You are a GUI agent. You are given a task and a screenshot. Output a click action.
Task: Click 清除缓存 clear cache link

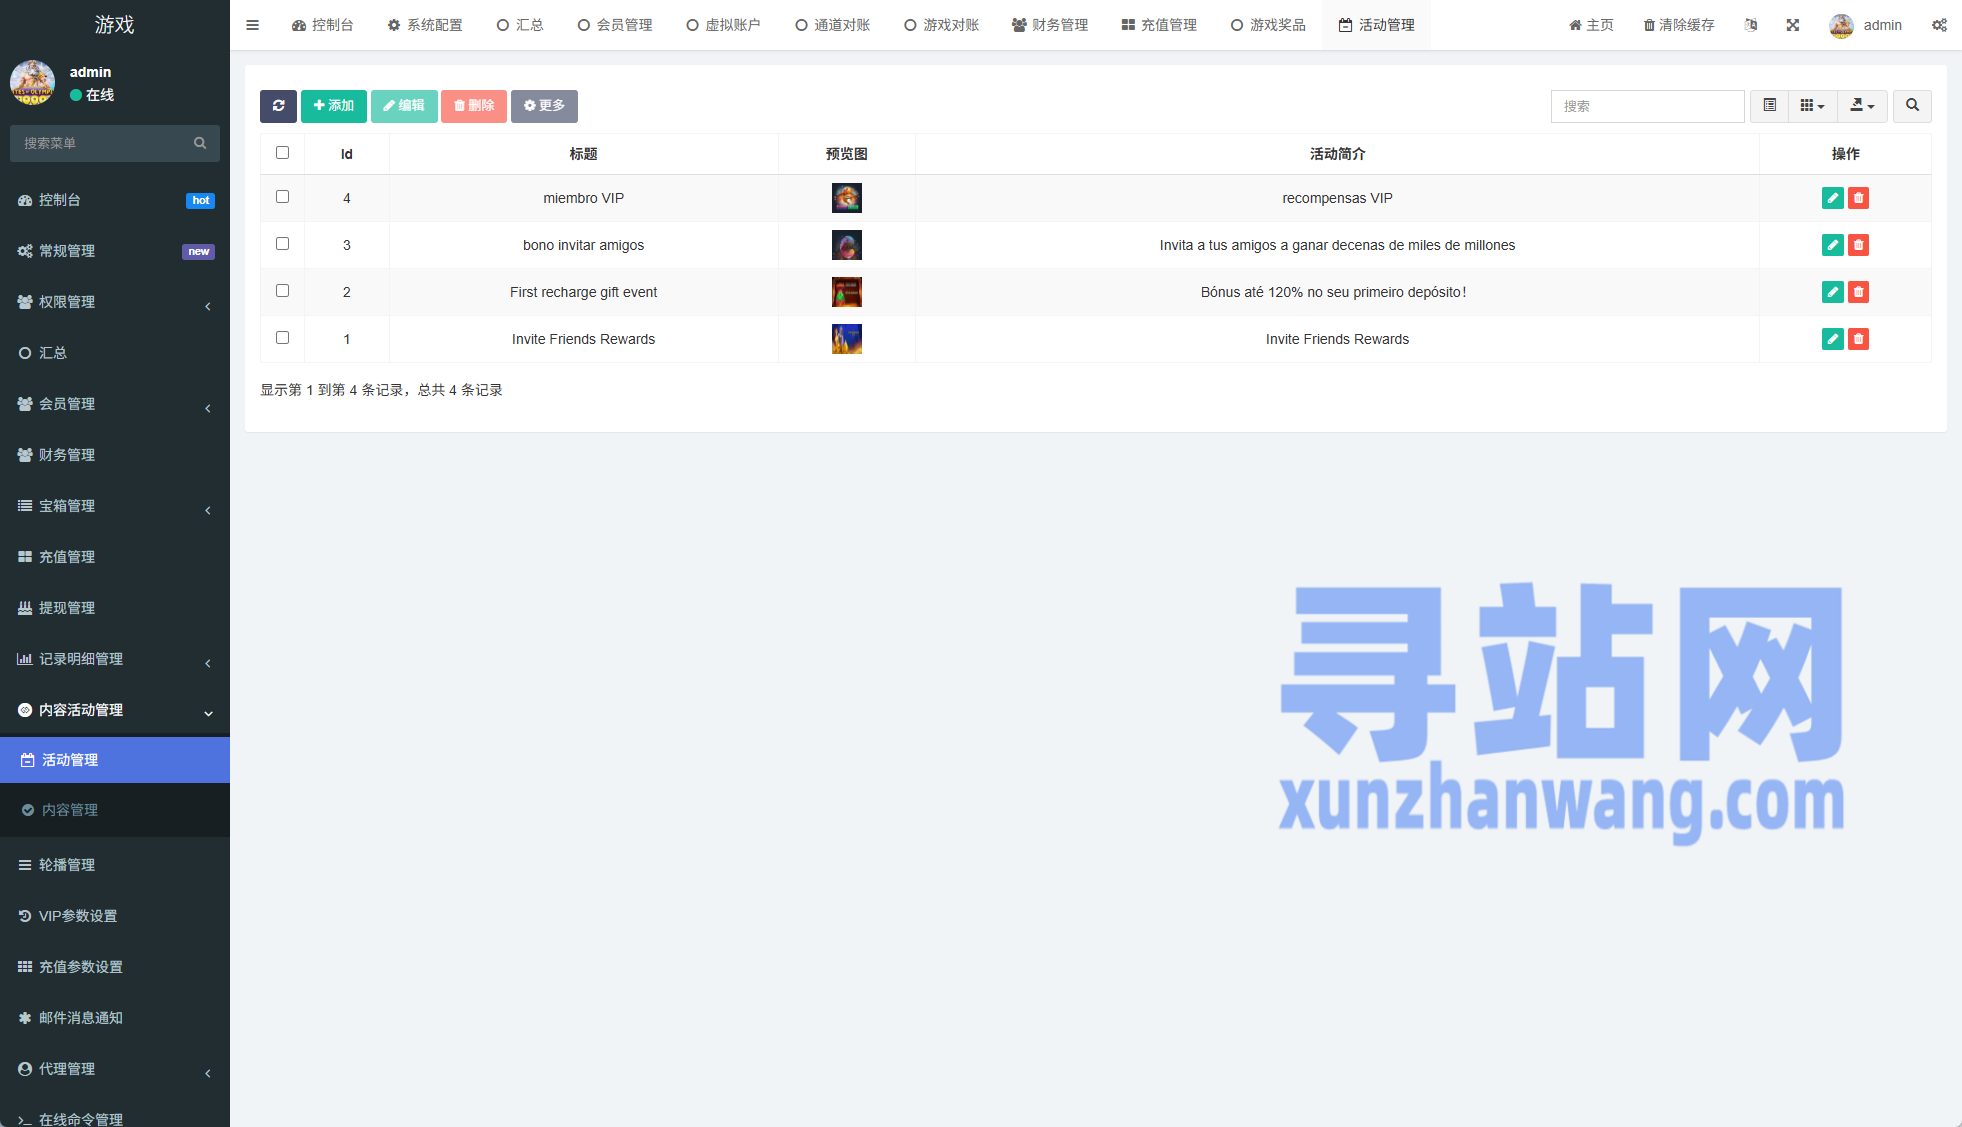tap(1679, 25)
